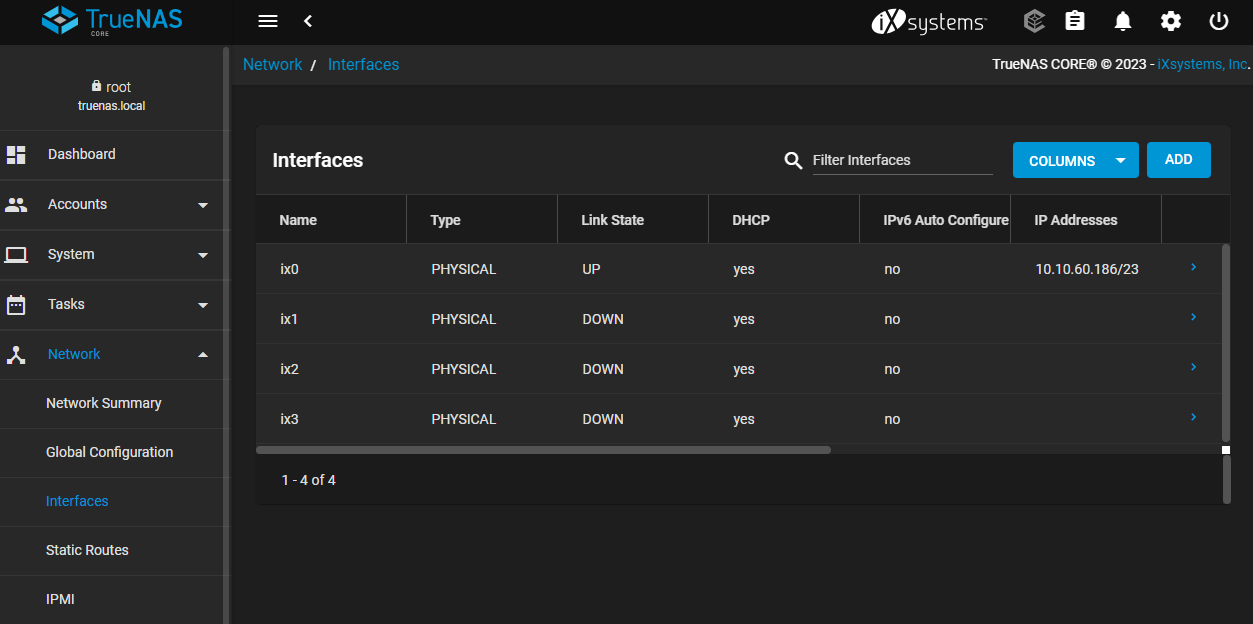Click 'yes' DHCP value in ix3 row

click(744, 419)
